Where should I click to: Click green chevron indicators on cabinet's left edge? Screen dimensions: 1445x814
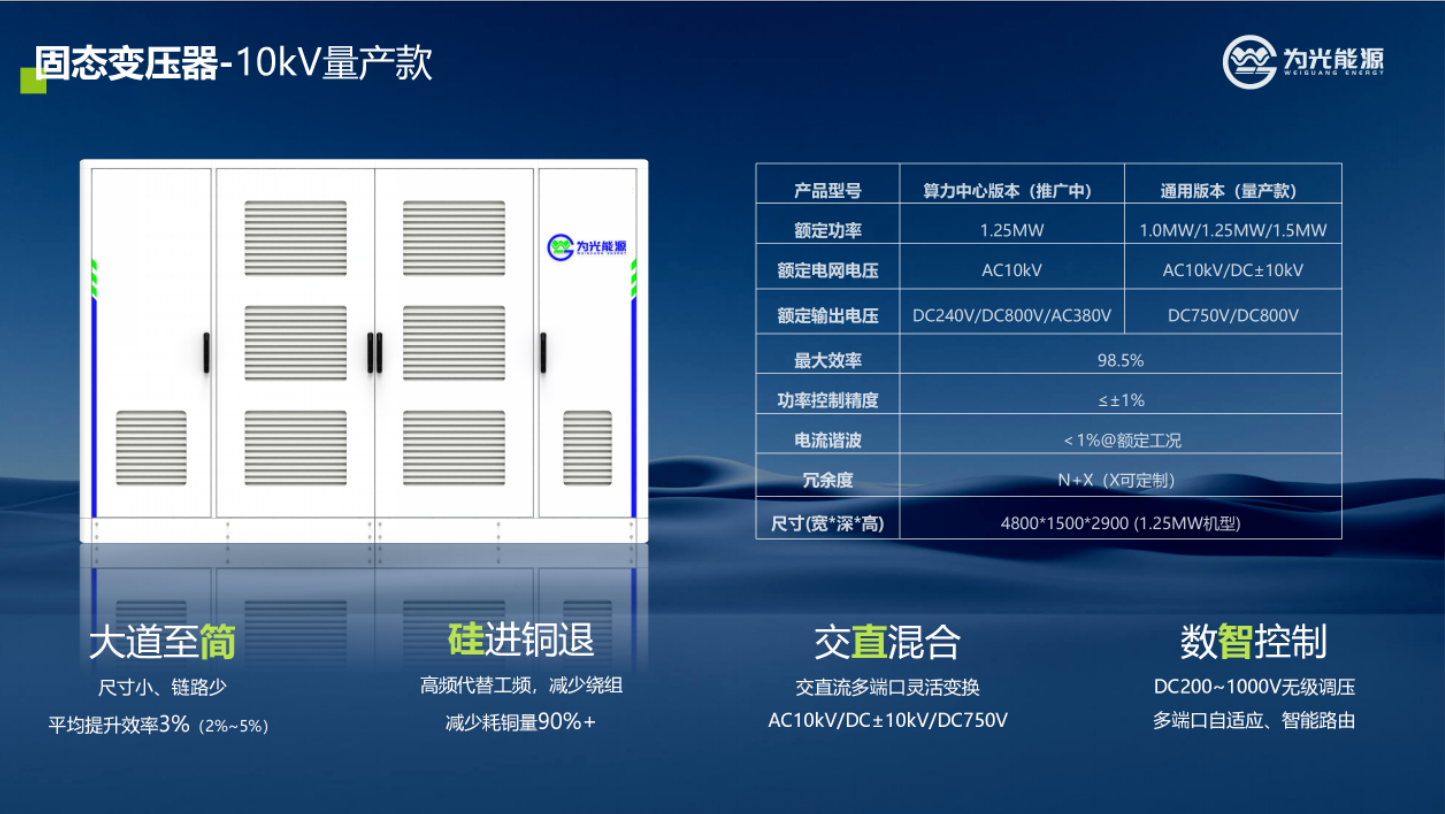(93, 277)
